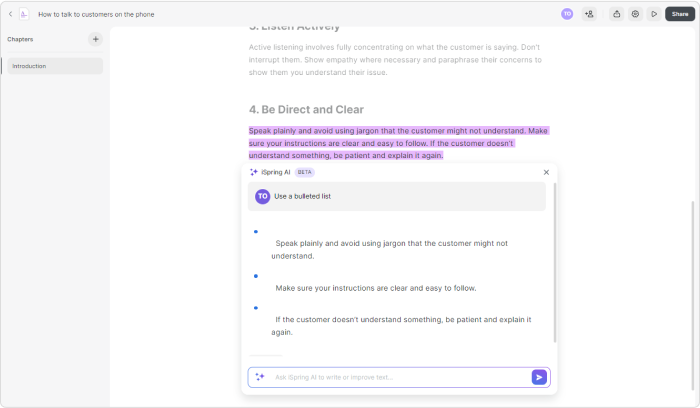This screenshot has height=408, width=700.
Task: Open the TO user avatar in header
Action: 567,14
